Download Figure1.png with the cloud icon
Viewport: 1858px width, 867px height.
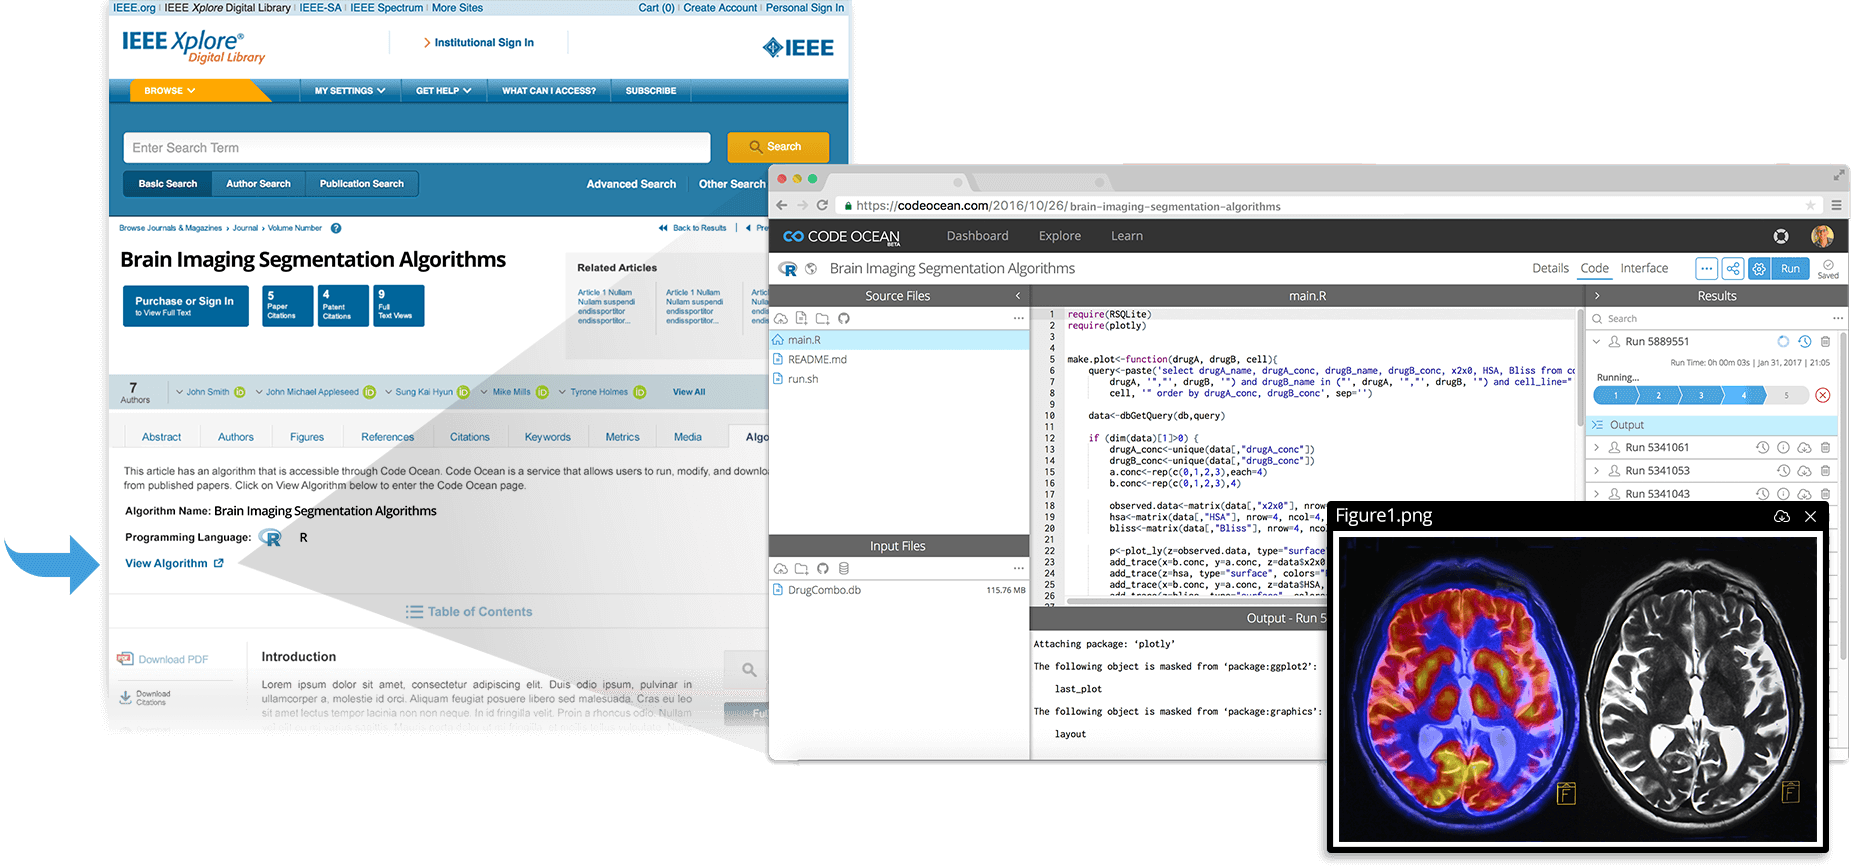[x=1782, y=517]
